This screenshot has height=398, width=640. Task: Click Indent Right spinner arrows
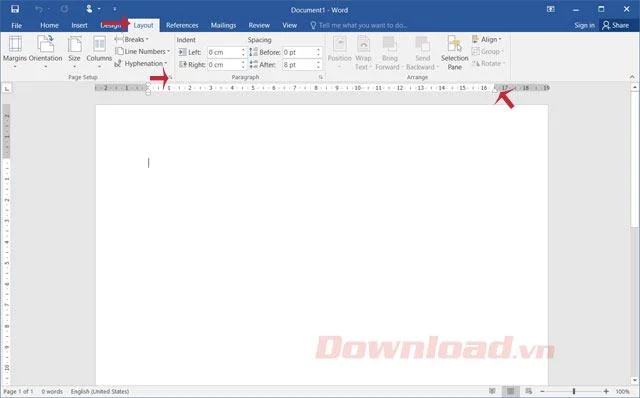(x=243, y=64)
